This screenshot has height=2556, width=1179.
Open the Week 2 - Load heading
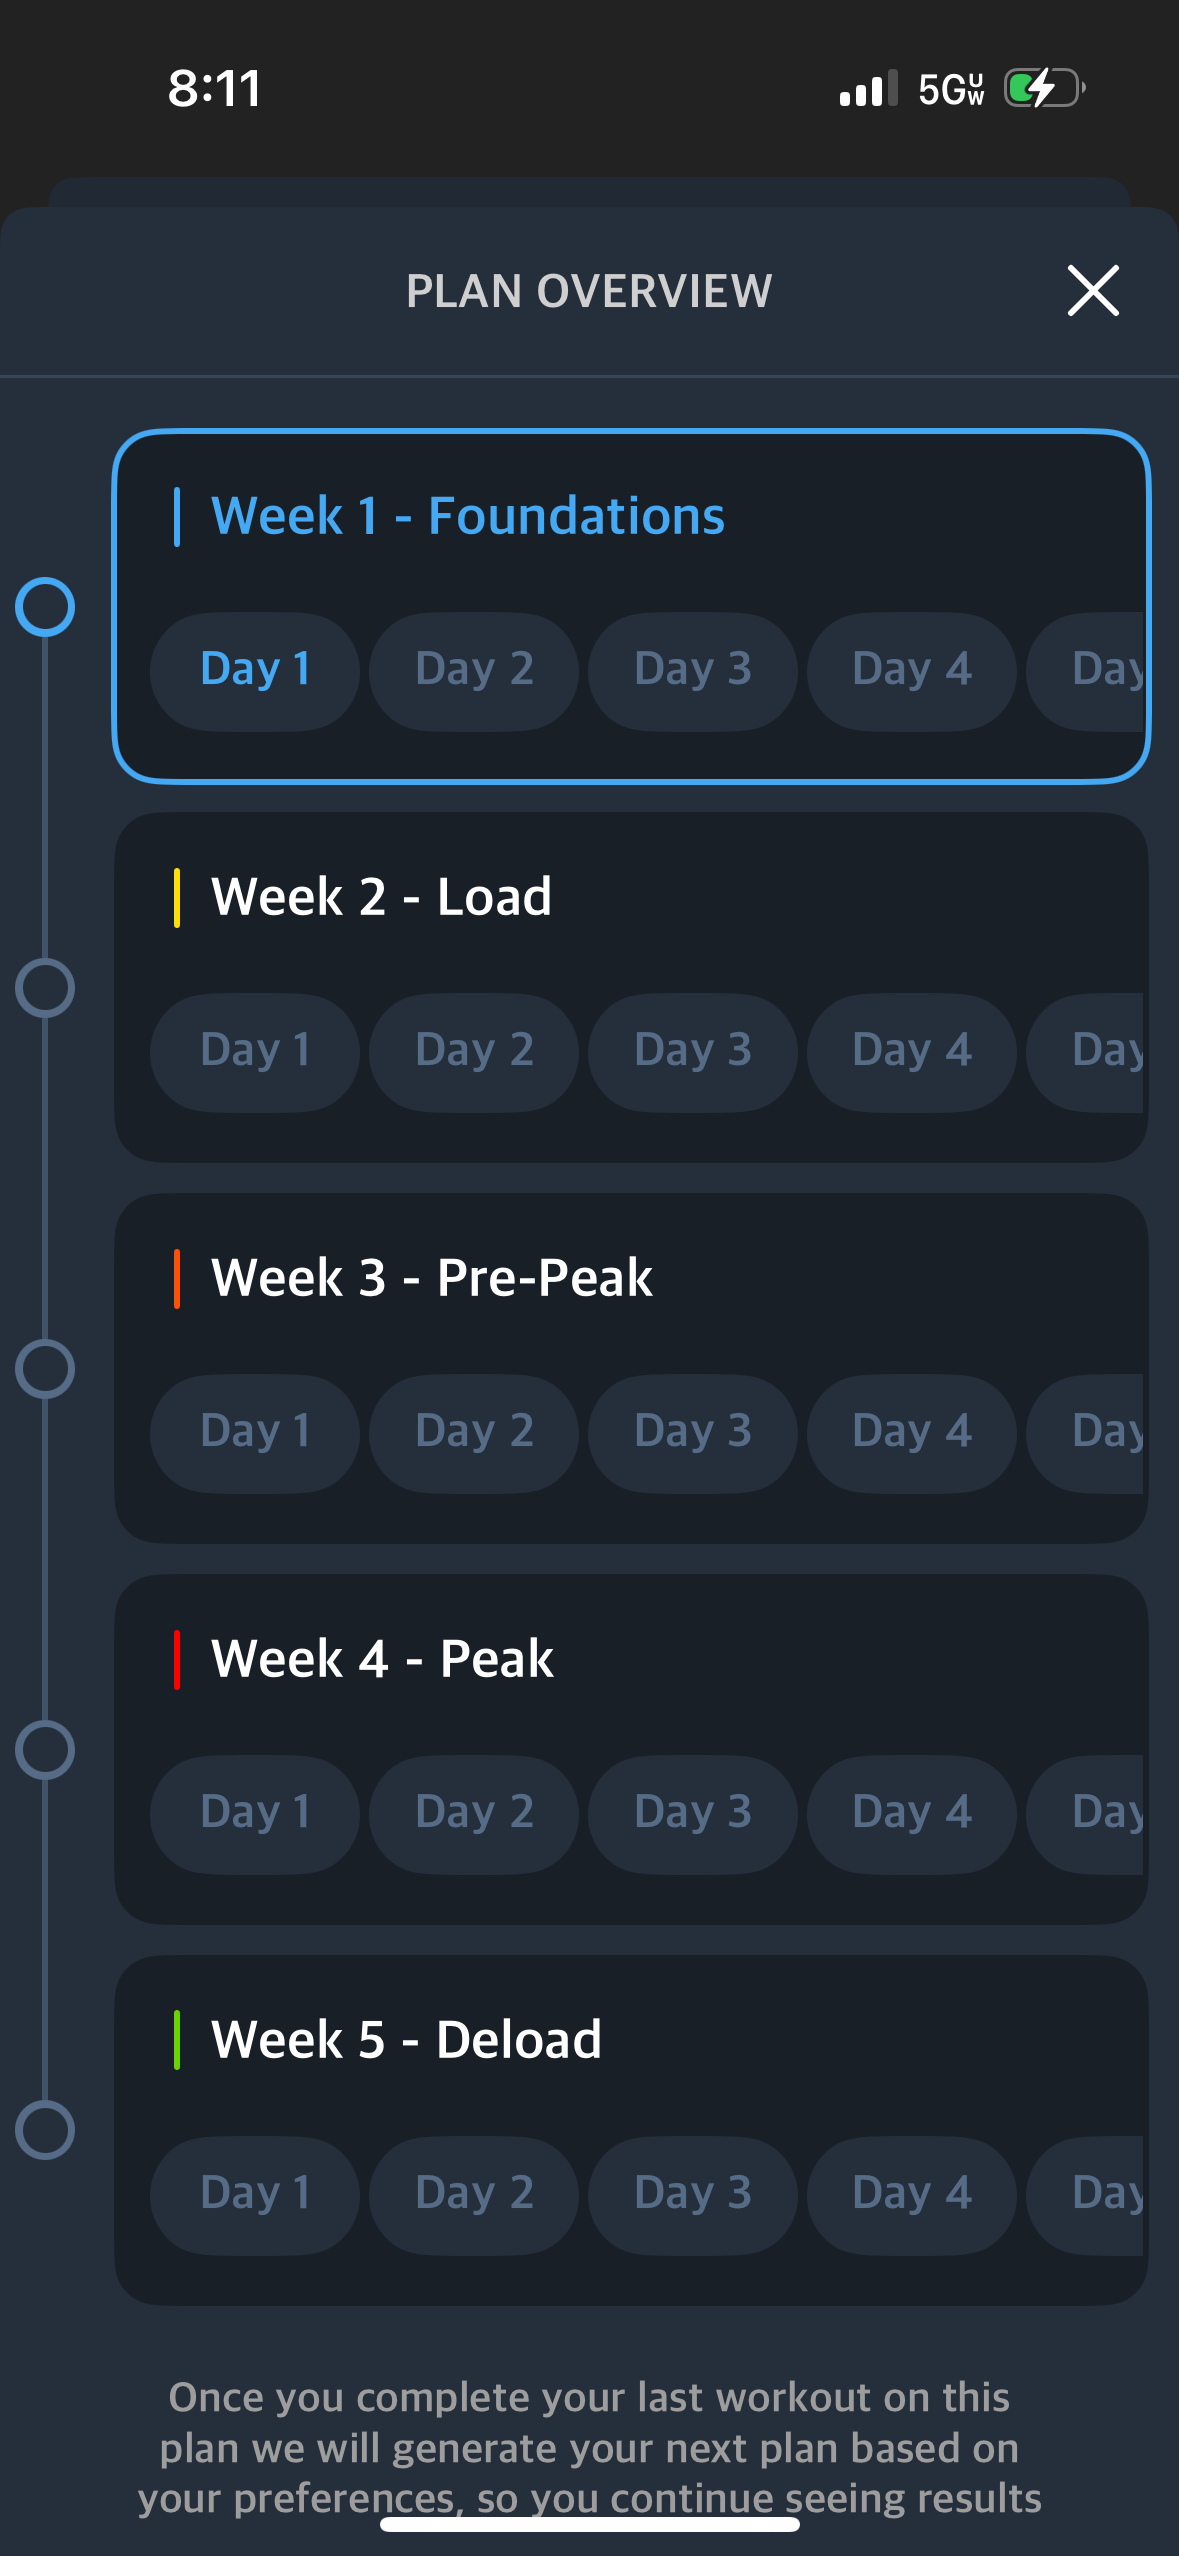tap(381, 897)
